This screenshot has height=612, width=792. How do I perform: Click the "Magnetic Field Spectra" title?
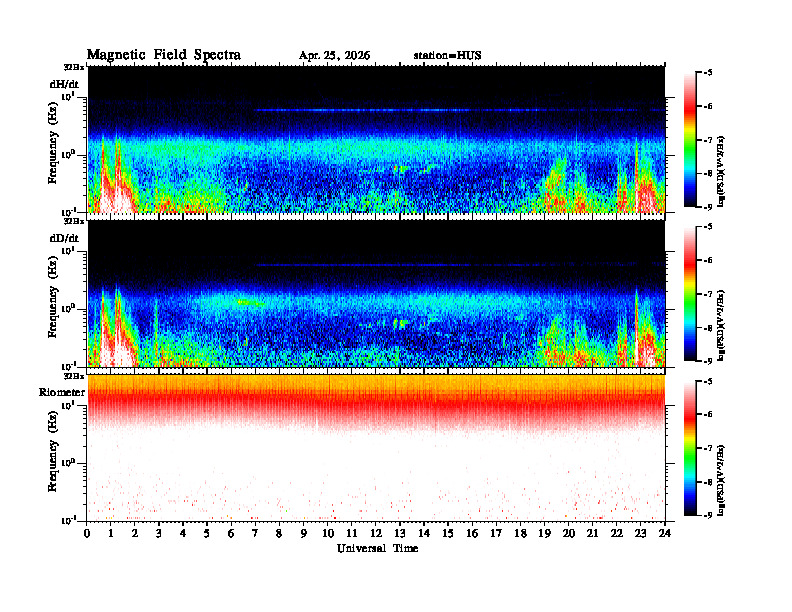[164, 55]
